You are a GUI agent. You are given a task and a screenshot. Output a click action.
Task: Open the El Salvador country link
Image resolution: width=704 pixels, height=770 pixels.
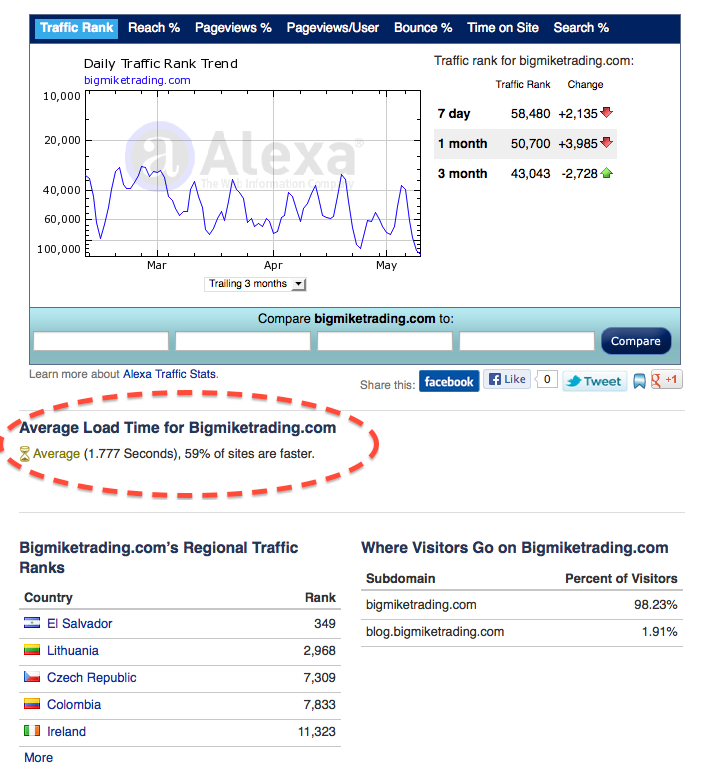click(x=80, y=624)
